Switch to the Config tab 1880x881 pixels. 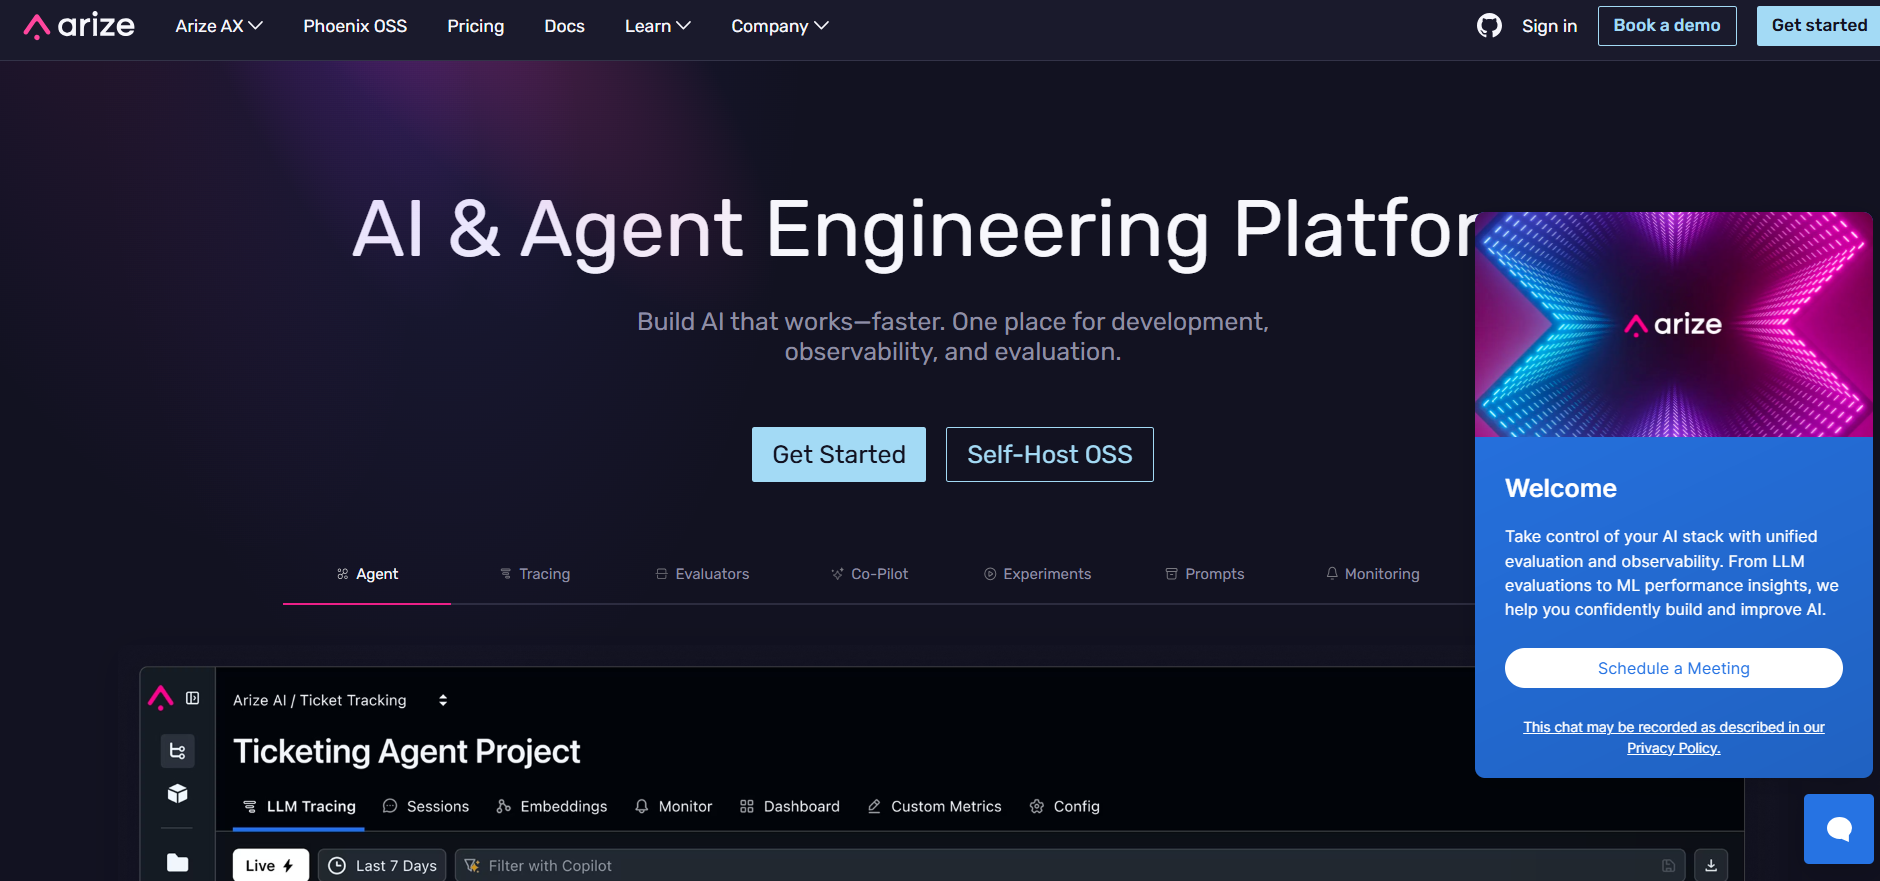[x=1065, y=807]
